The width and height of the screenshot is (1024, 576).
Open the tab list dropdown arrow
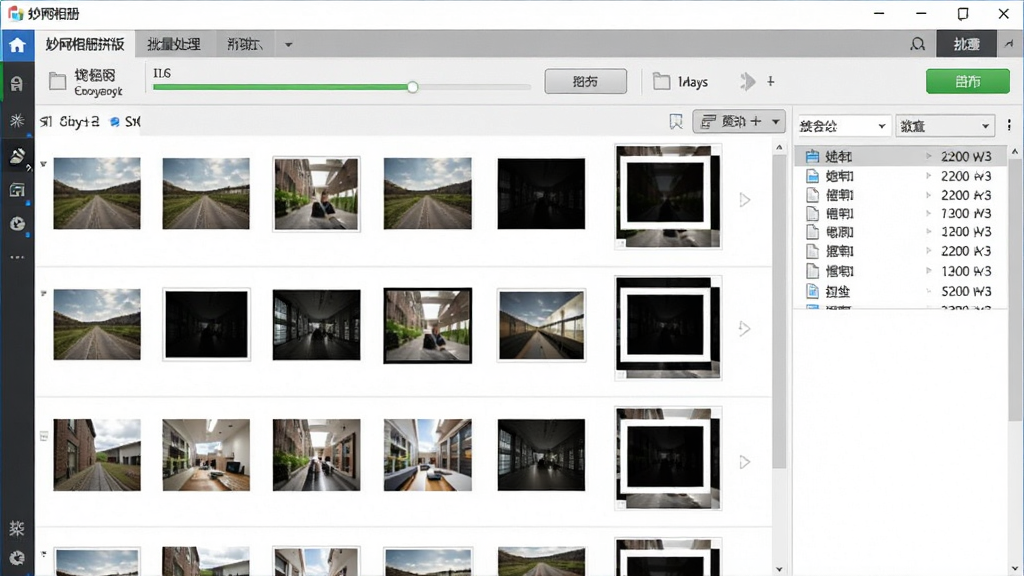(x=288, y=45)
